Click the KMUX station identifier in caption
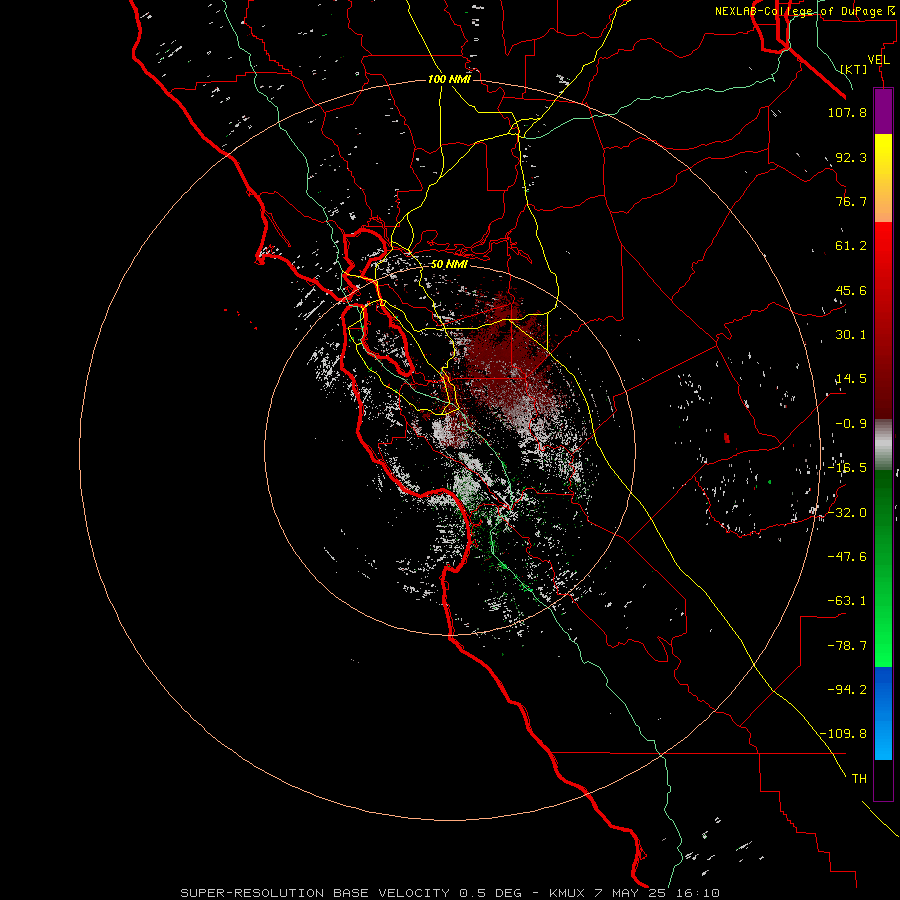 click(x=568, y=893)
